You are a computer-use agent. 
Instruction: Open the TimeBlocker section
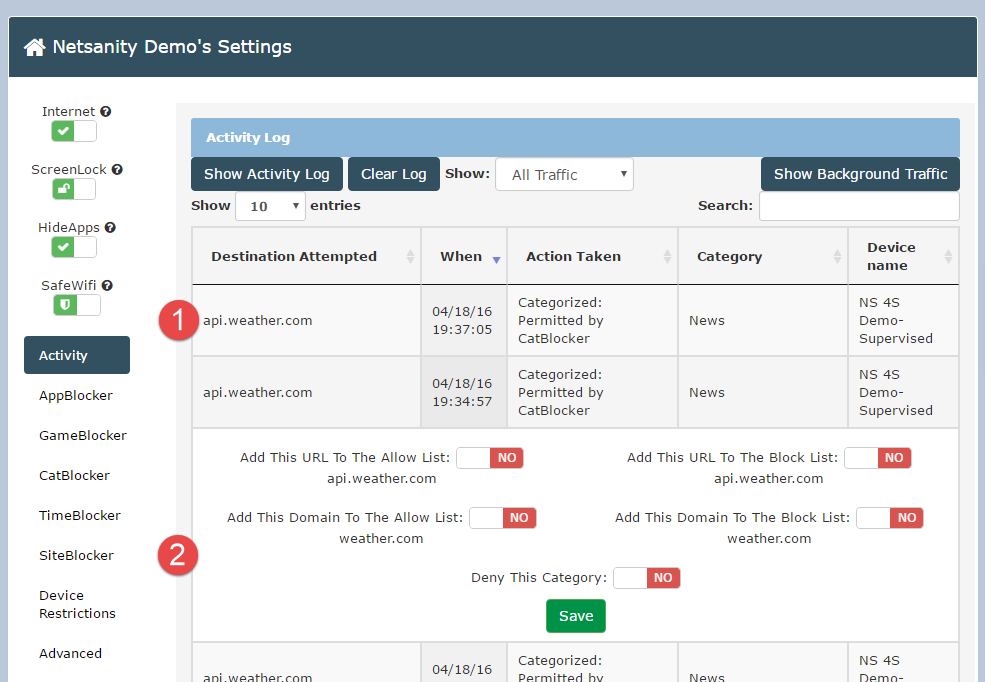[80, 516]
